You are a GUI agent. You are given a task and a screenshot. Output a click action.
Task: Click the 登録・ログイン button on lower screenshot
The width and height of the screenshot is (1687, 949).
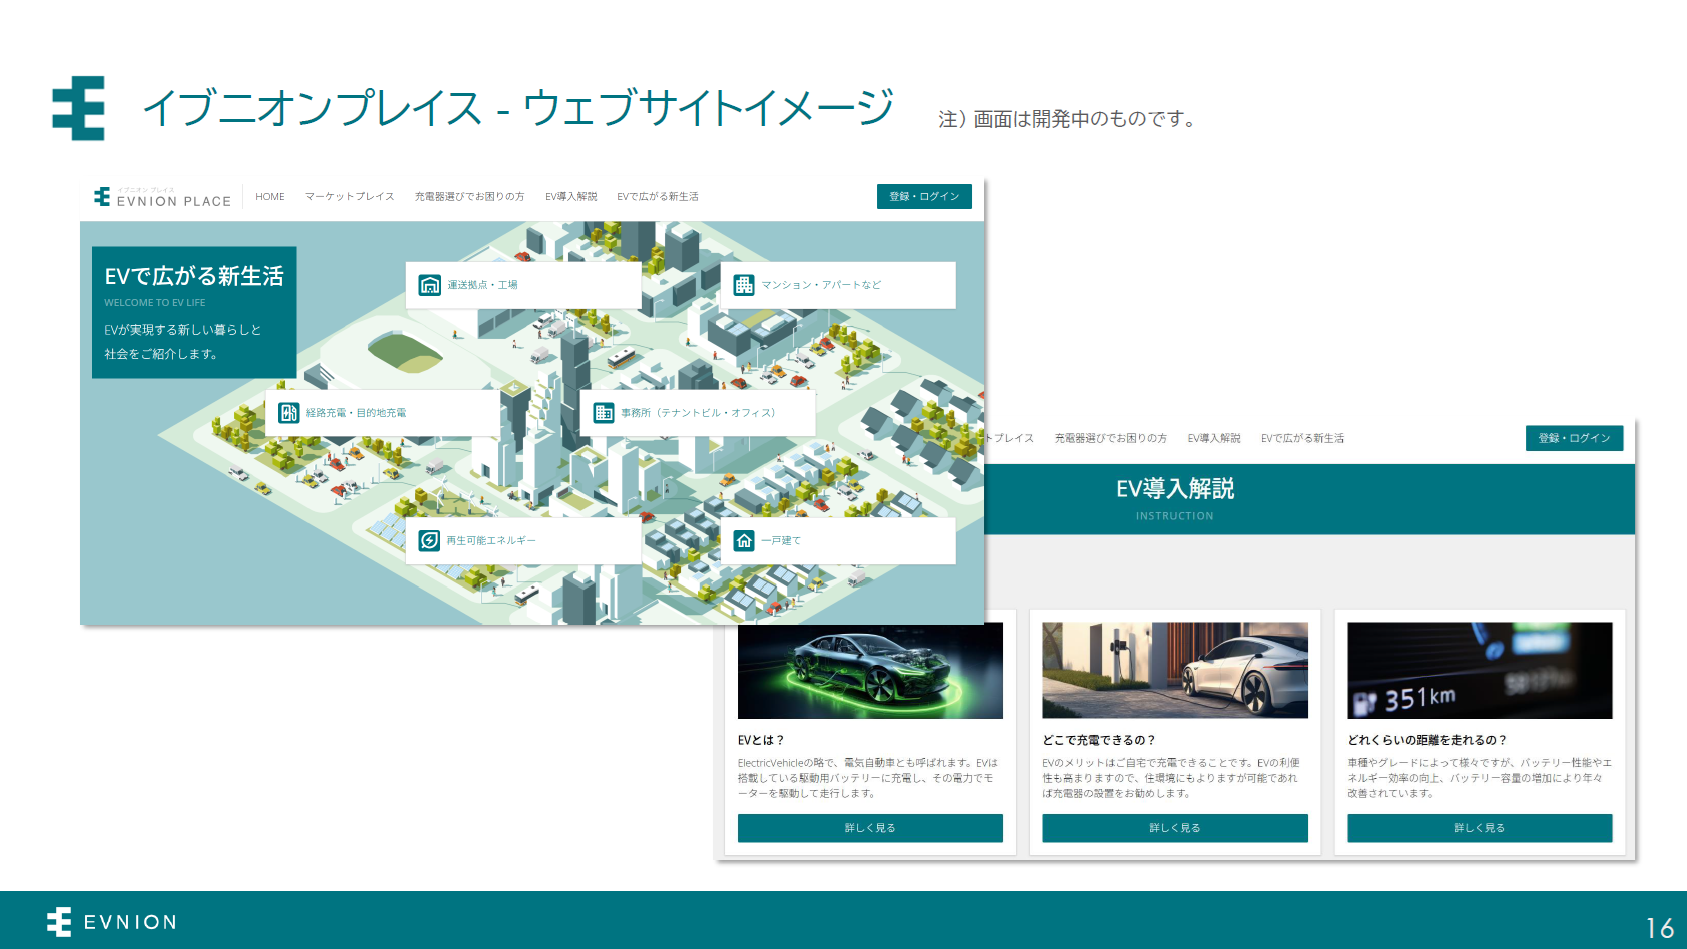click(x=1574, y=438)
